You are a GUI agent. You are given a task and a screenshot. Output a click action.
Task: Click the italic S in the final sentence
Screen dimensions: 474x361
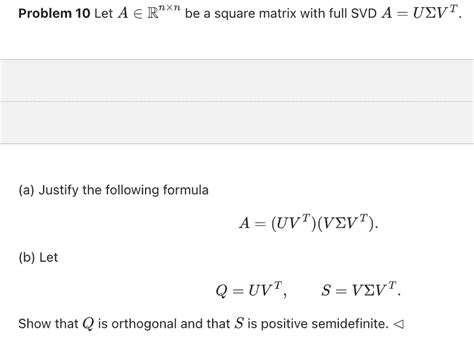point(239,323)
